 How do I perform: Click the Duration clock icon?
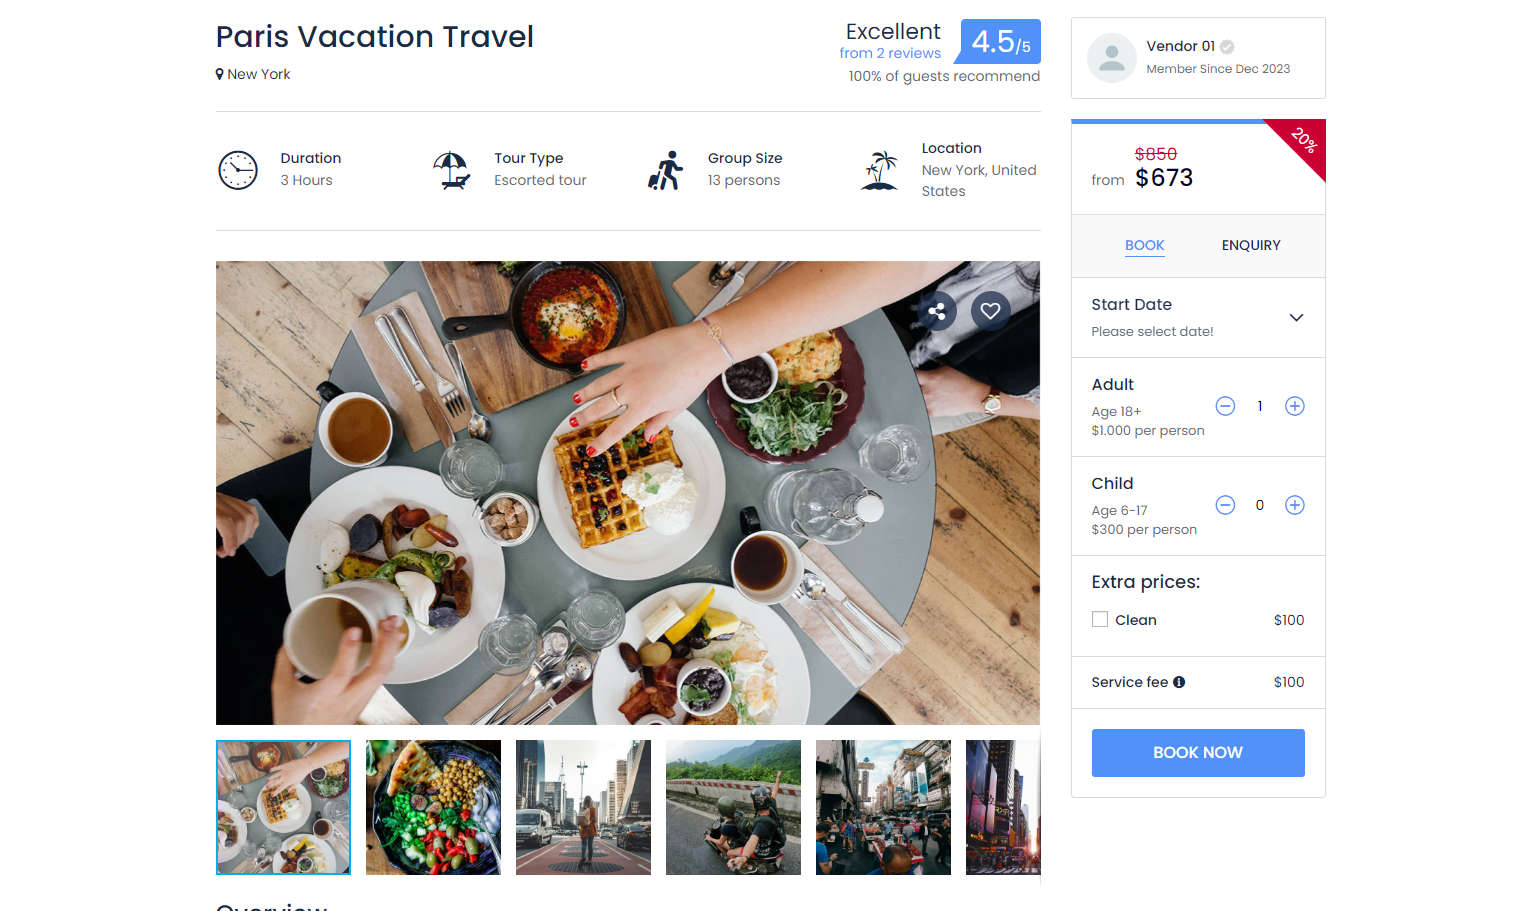238,170
